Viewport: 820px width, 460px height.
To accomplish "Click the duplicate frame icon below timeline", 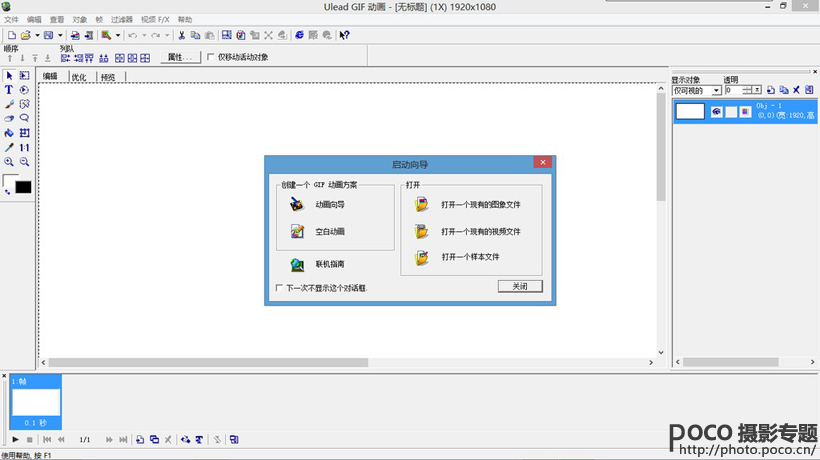I will (154, 440).
